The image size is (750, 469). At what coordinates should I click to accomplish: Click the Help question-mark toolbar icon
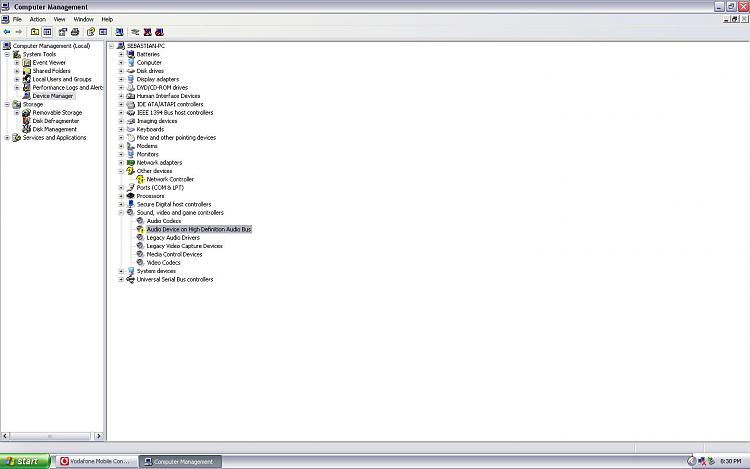tap(90, 32)
